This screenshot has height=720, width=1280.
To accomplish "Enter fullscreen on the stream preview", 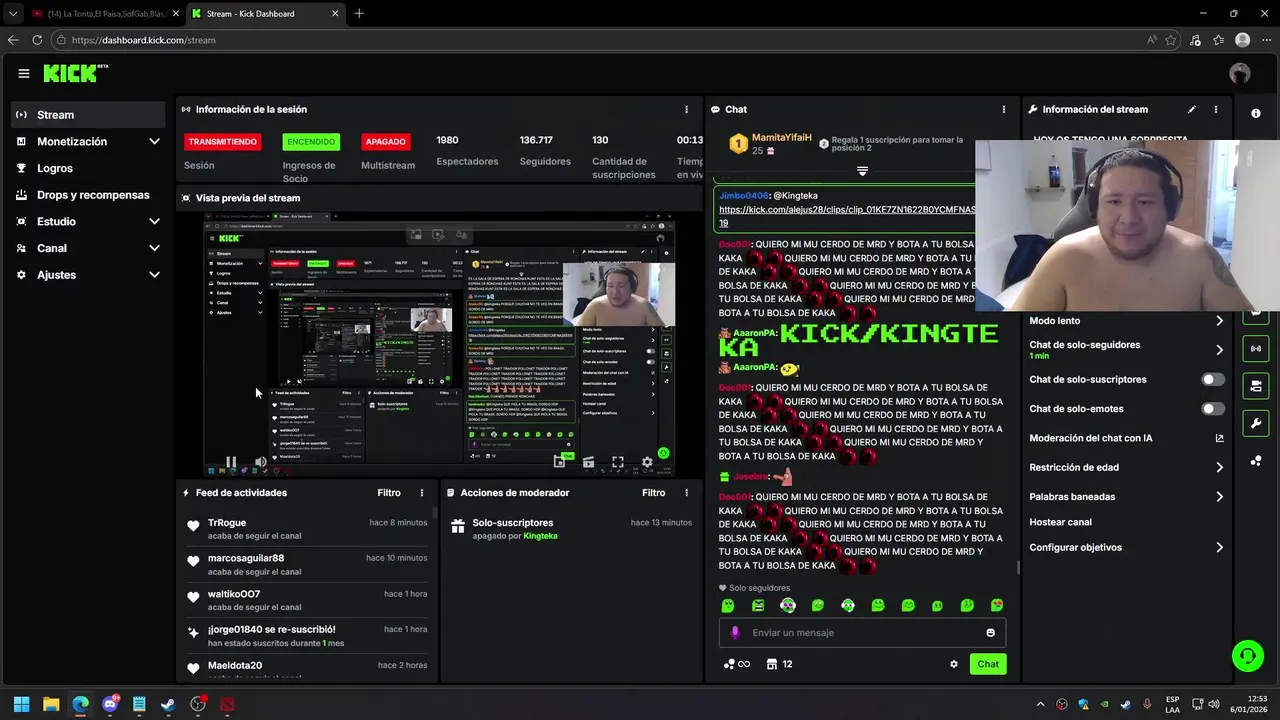I will coord(618,462).
